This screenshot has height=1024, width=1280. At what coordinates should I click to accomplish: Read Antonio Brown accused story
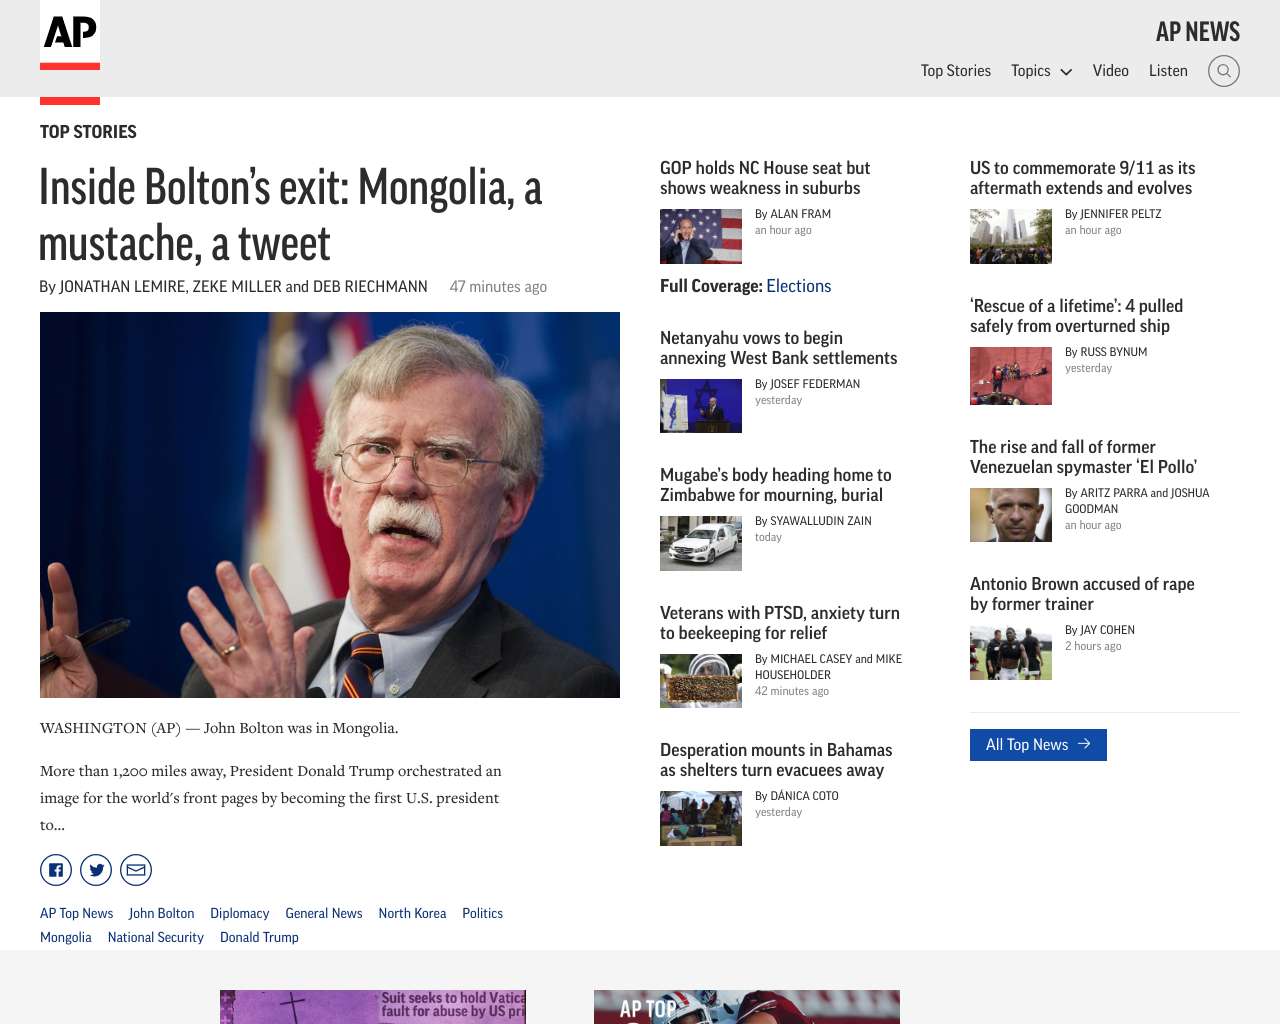coord(1082,594)
